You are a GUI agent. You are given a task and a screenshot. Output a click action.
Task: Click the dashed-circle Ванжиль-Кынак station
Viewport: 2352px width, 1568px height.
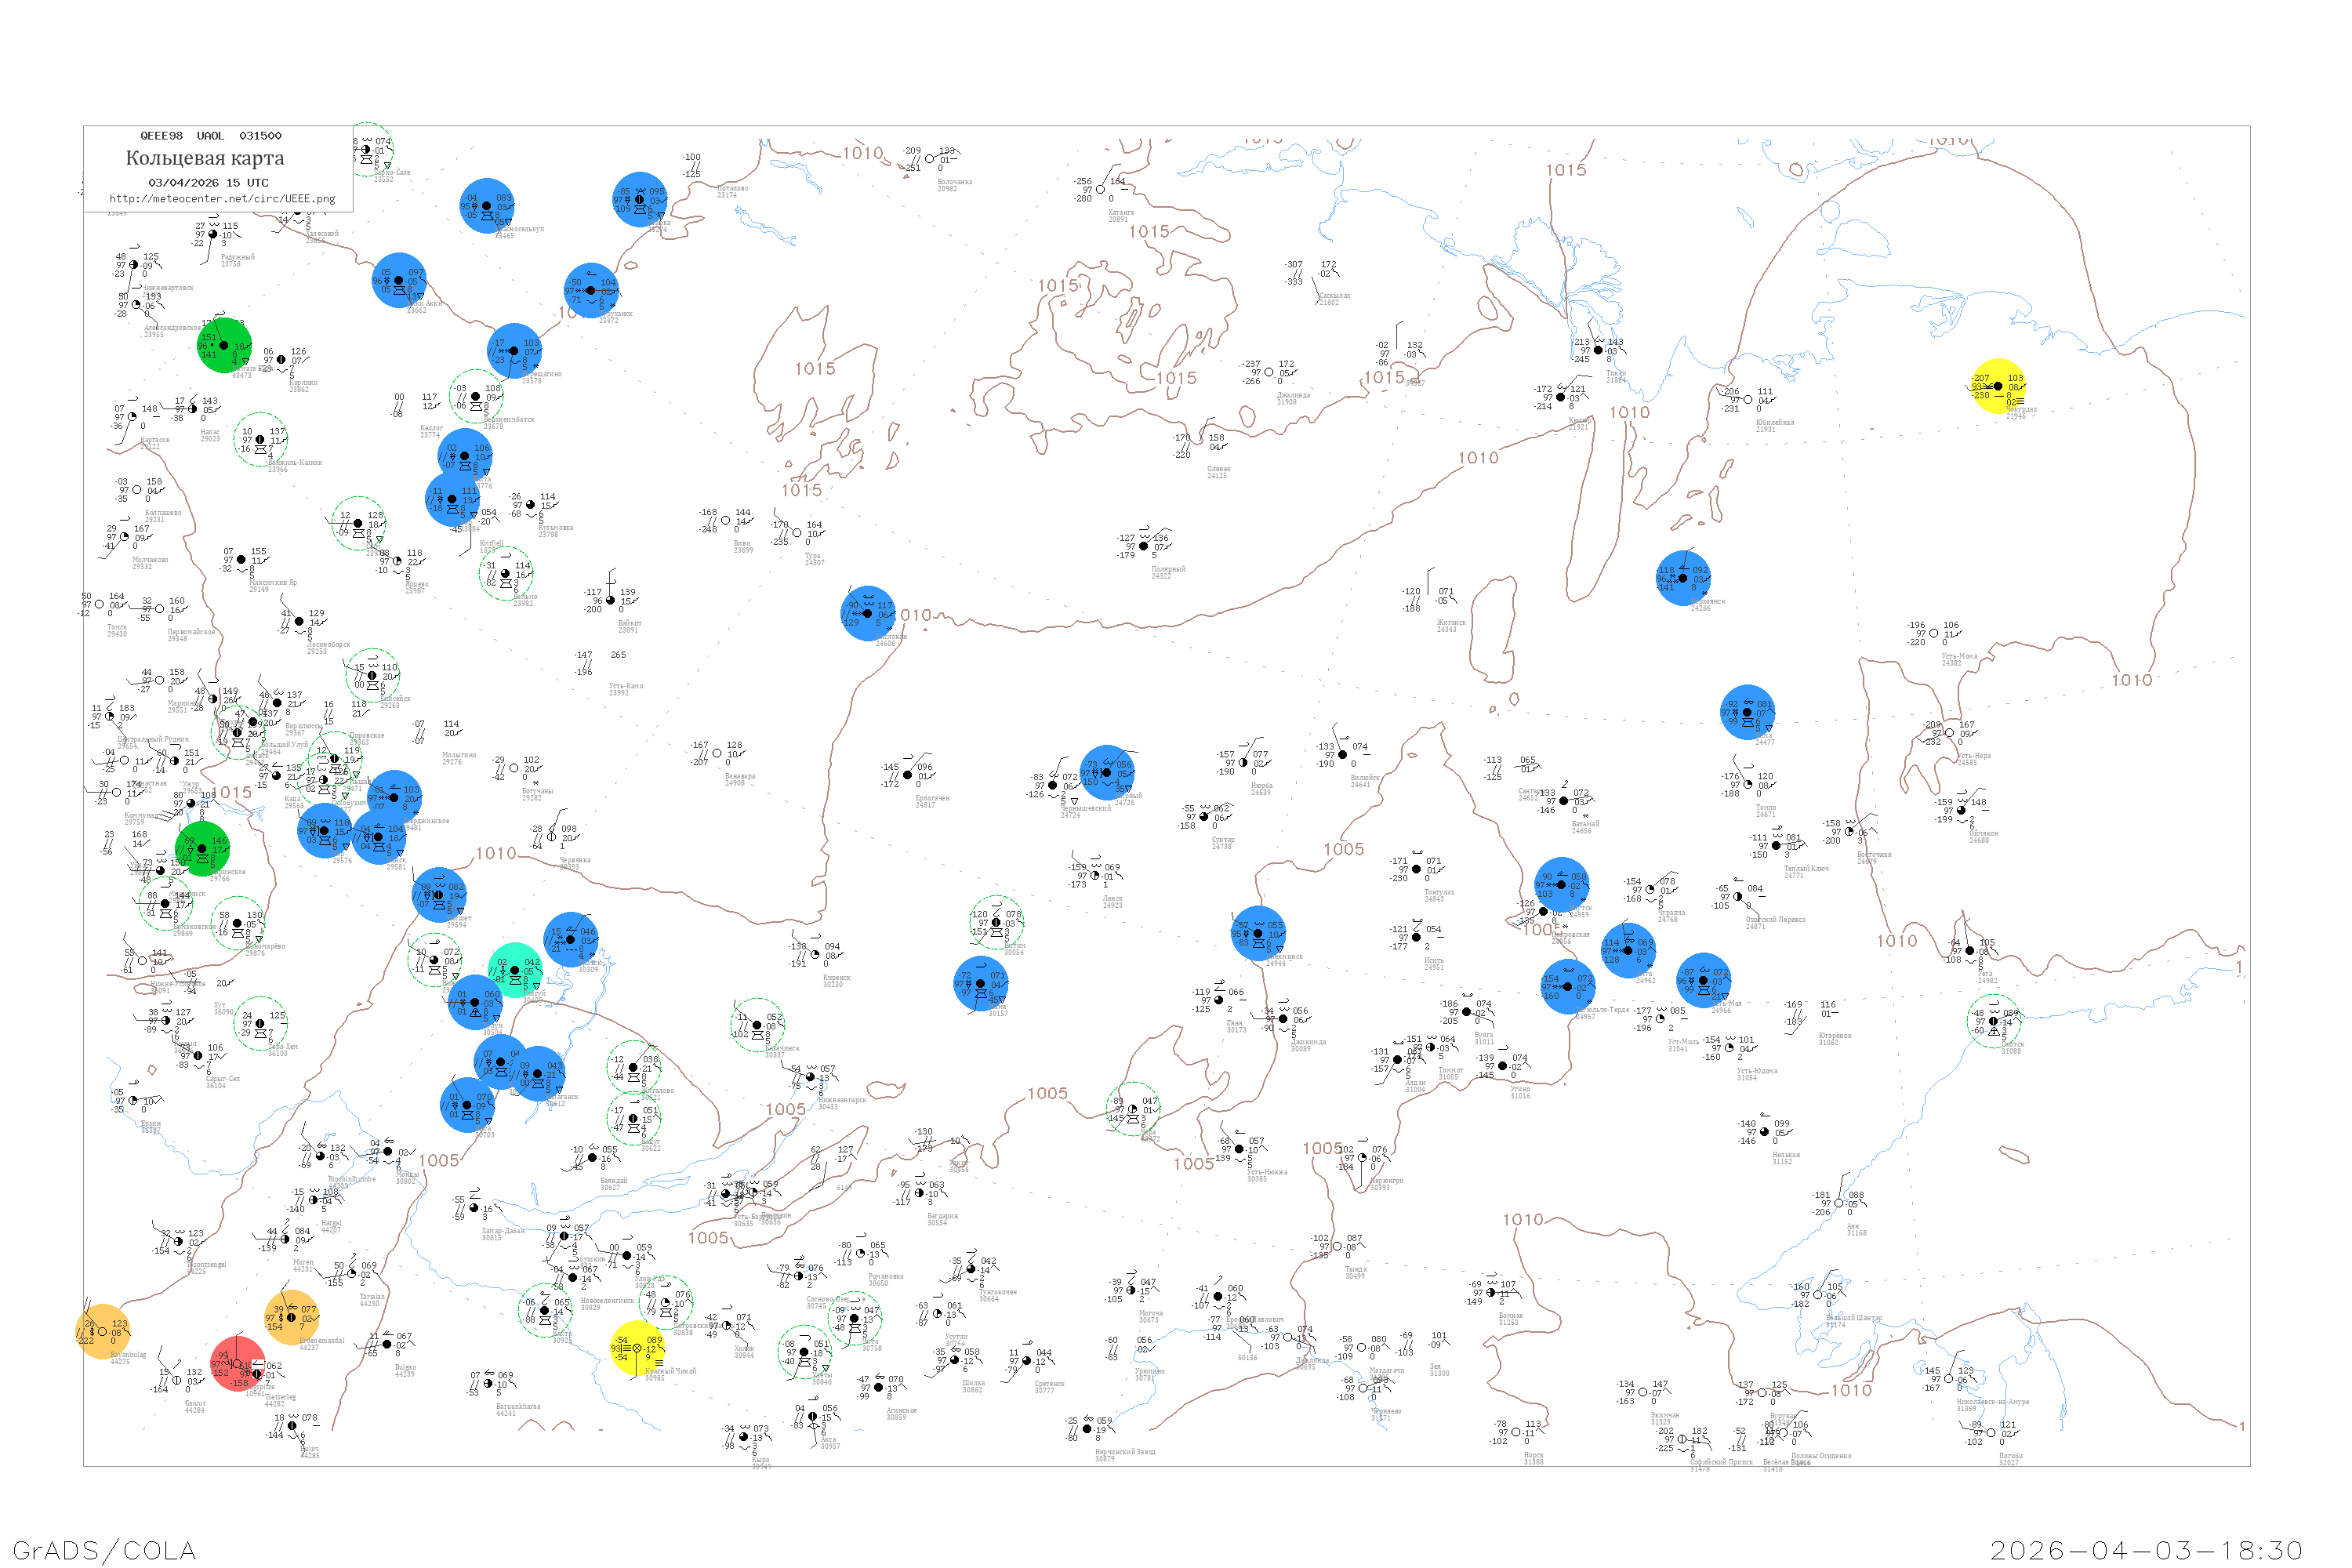click(261, 439)
